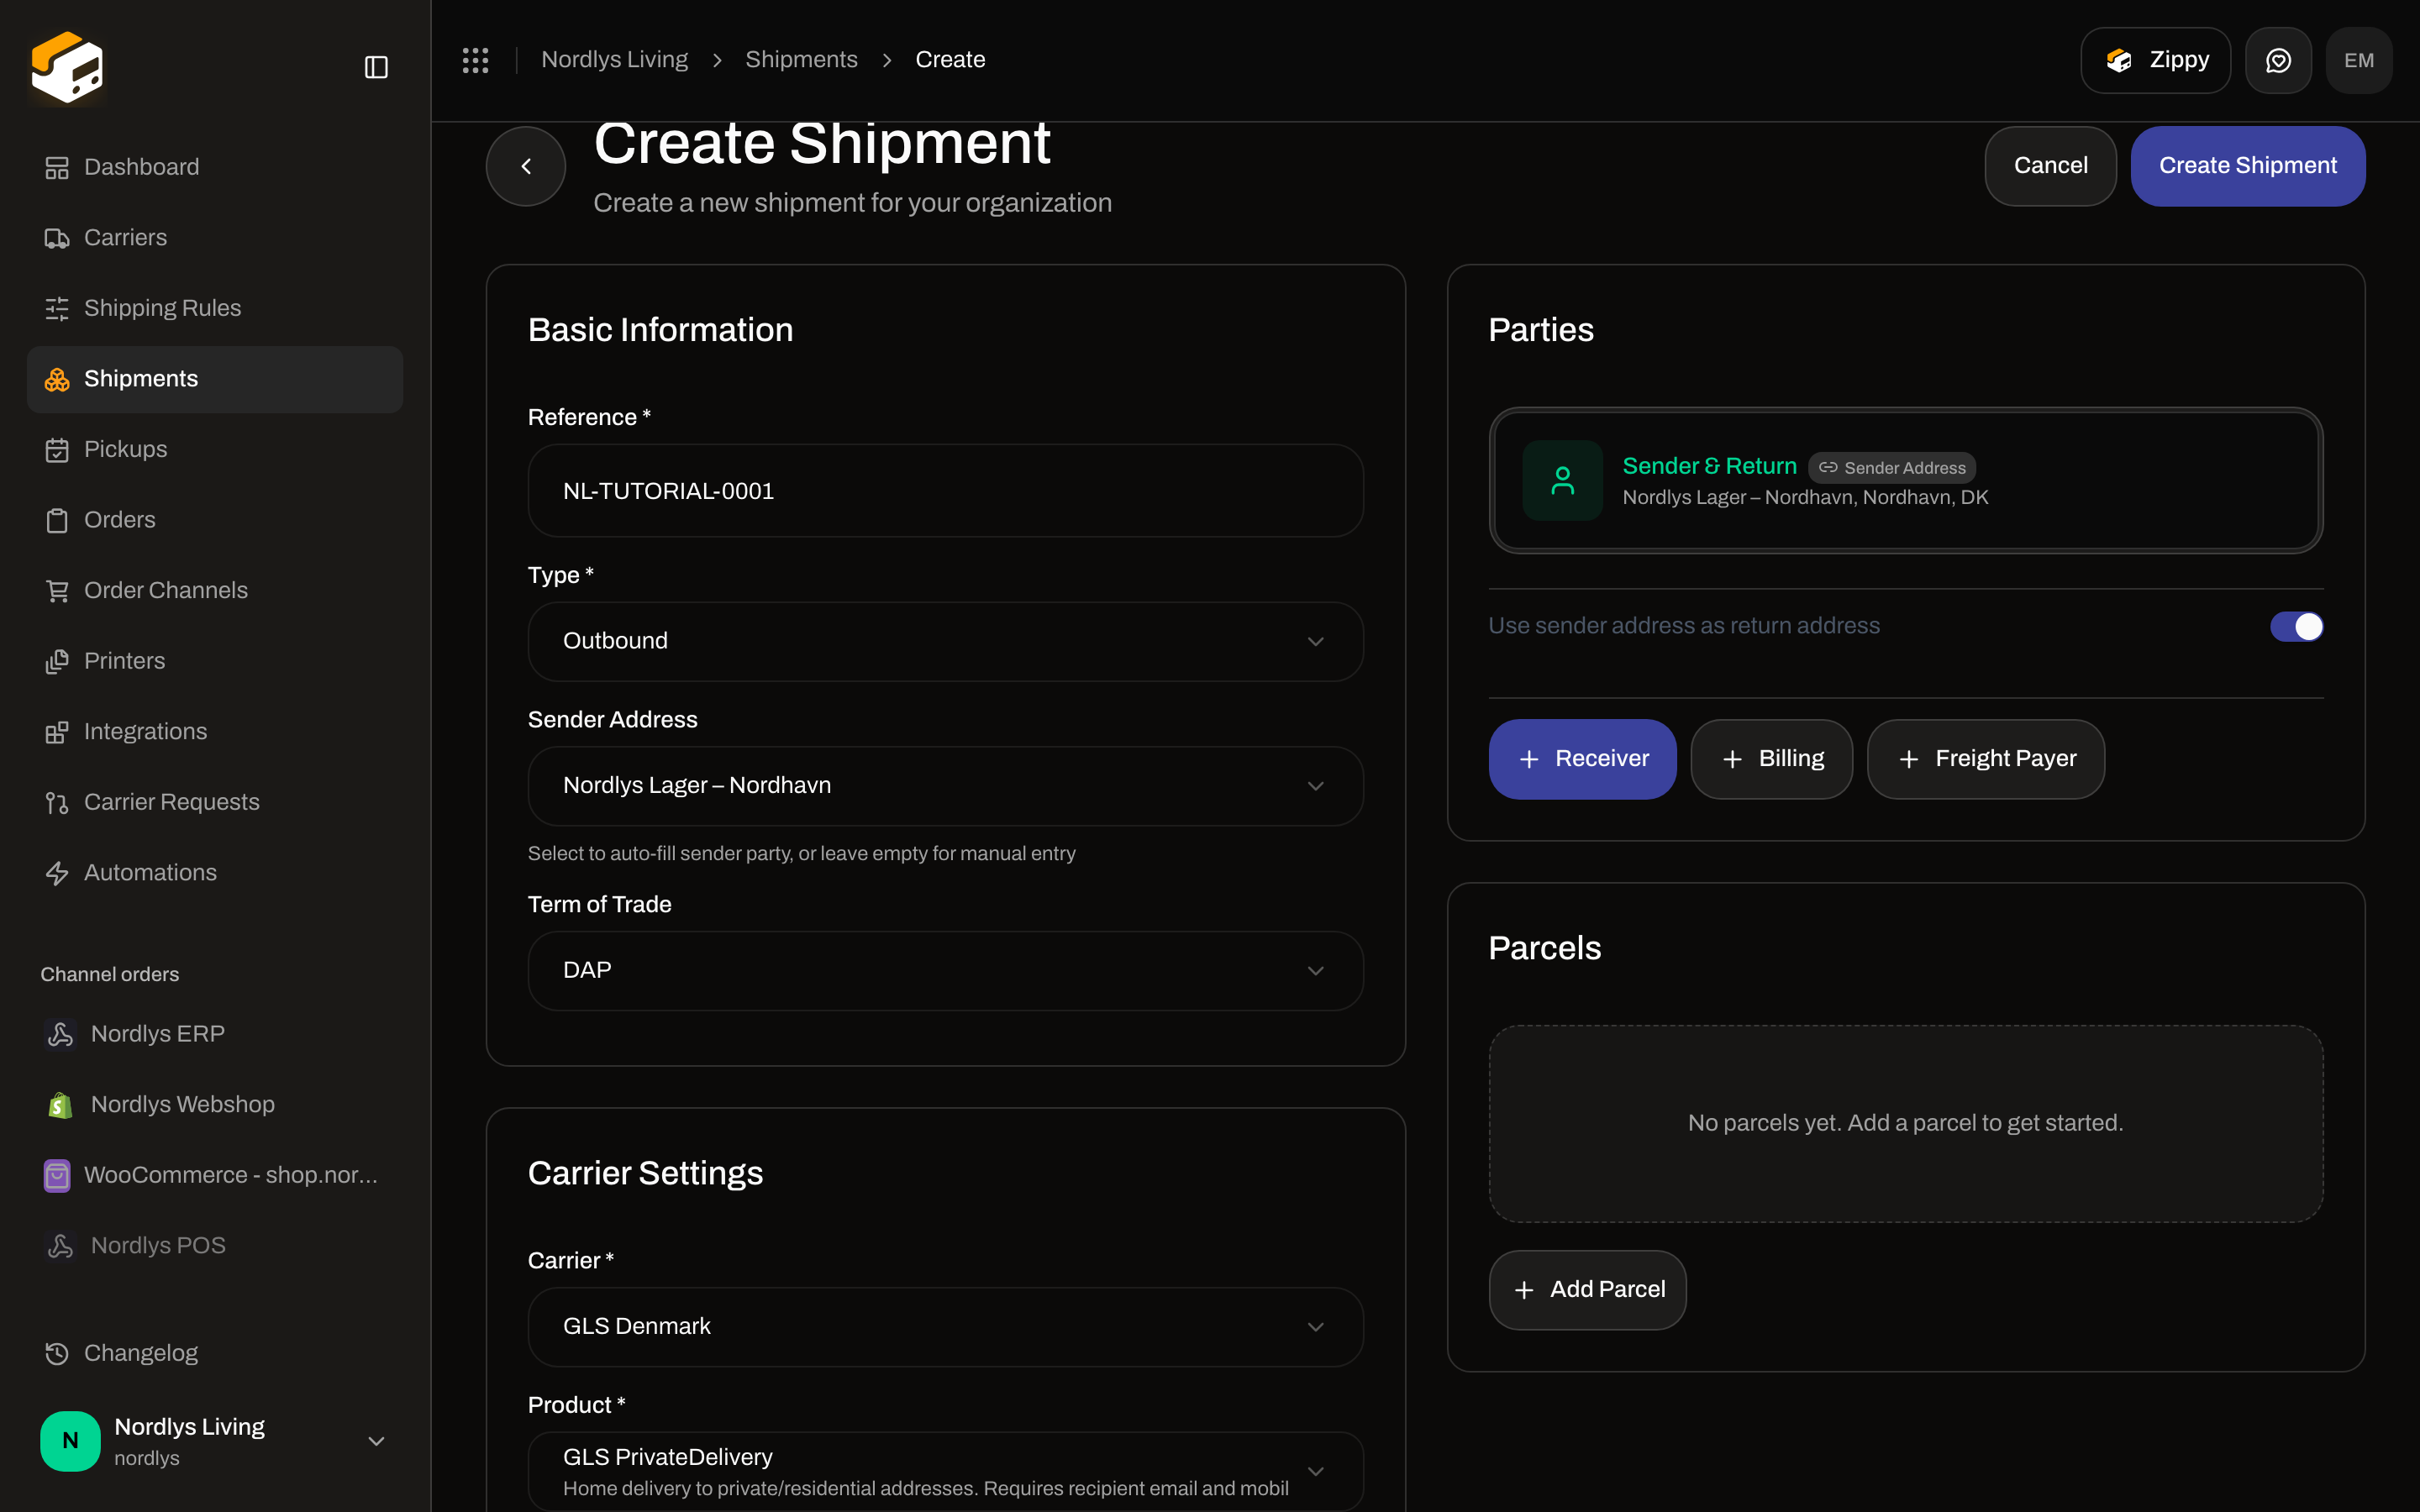Open Orders in the sidebar
Image resolution: width=2420 pixels, height=1512 pixels.
215,520
